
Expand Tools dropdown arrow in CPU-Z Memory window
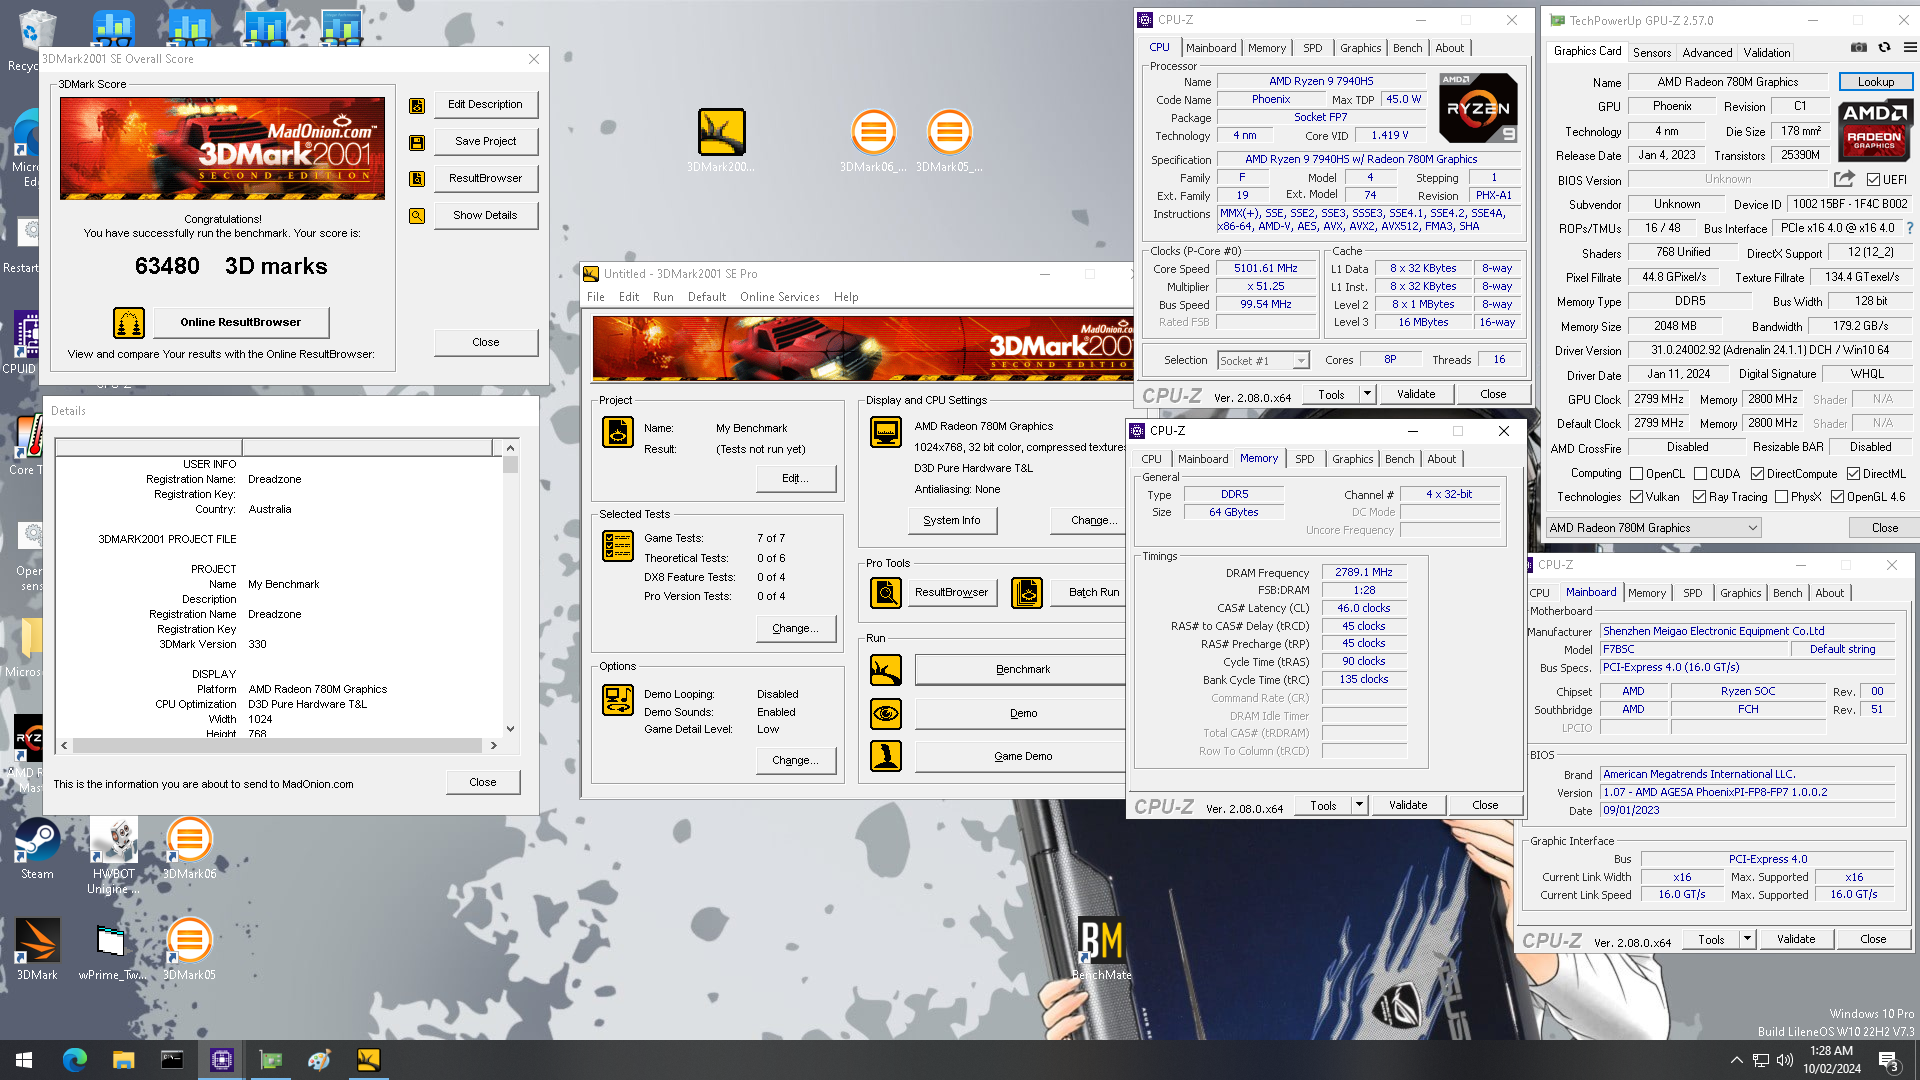(x=1359, y=805)
